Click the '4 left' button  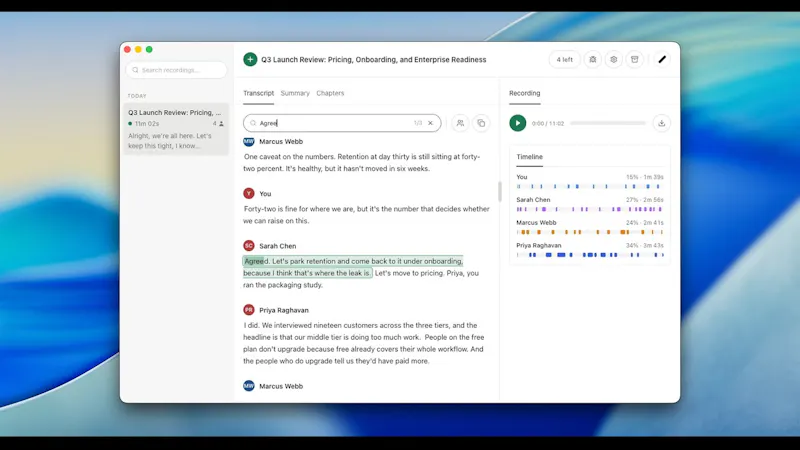[564, 60]
